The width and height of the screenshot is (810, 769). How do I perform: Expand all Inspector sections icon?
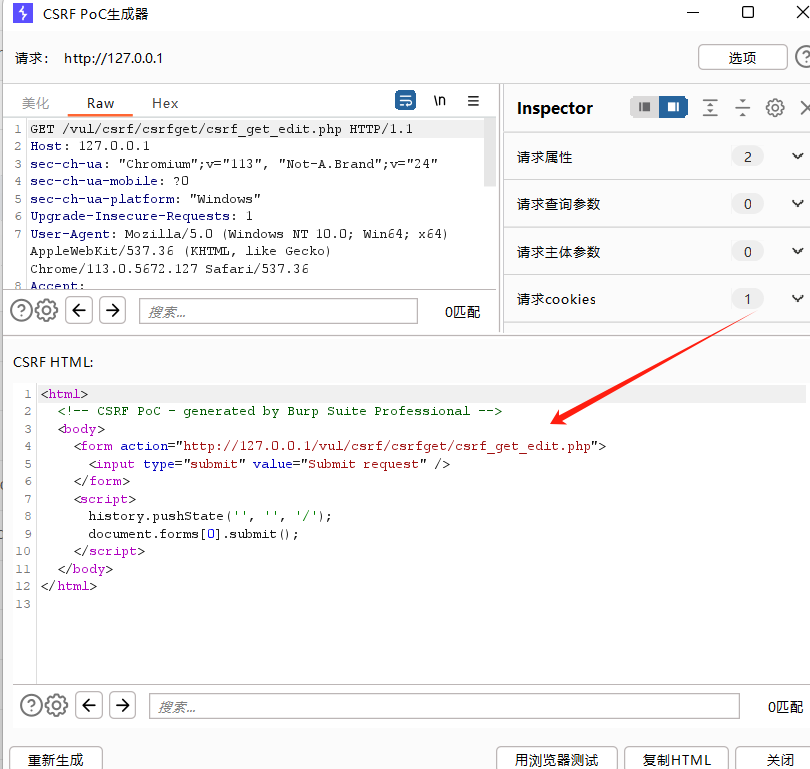[x=710, y=107]
